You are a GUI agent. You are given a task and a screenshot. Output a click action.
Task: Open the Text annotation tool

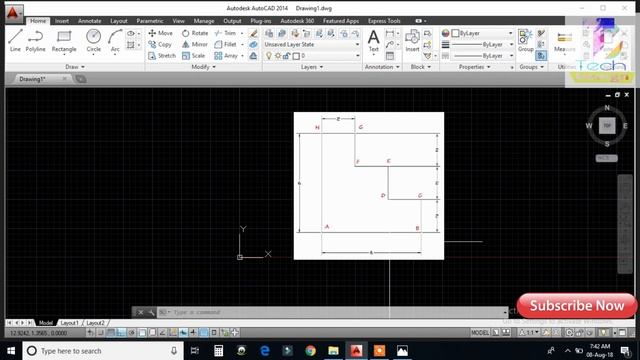click(x=373, y=41)
